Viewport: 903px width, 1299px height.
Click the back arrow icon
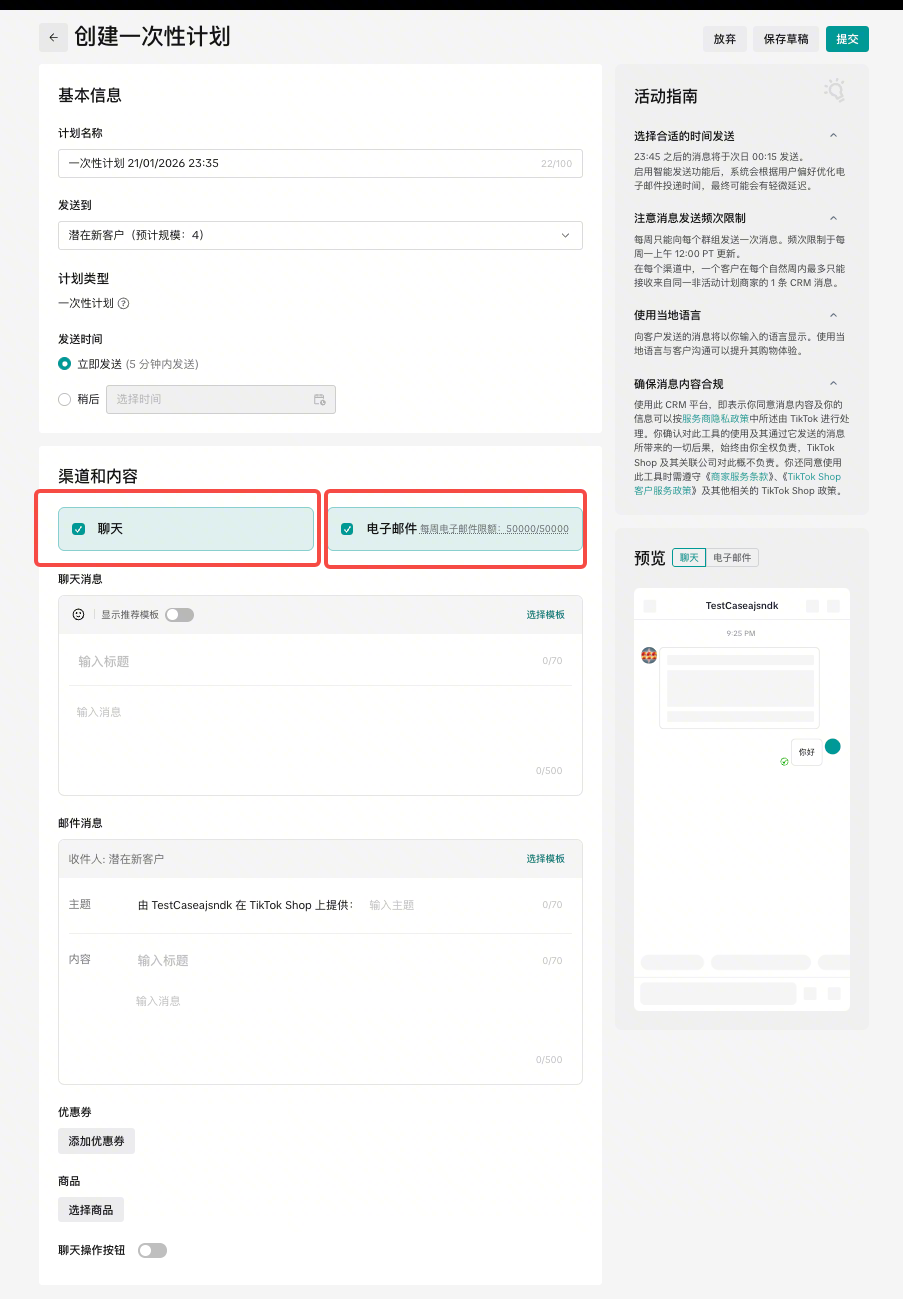tap(53, 38)
